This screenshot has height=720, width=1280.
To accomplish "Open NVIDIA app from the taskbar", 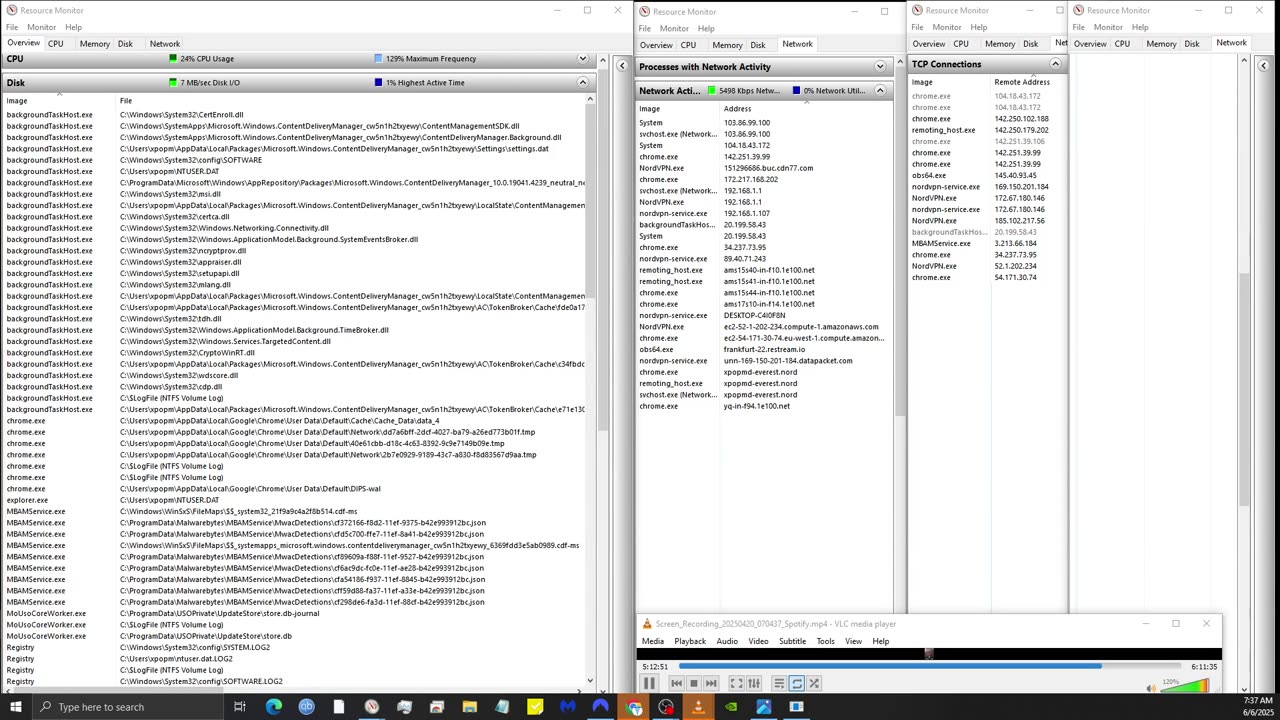I will 731,707.
